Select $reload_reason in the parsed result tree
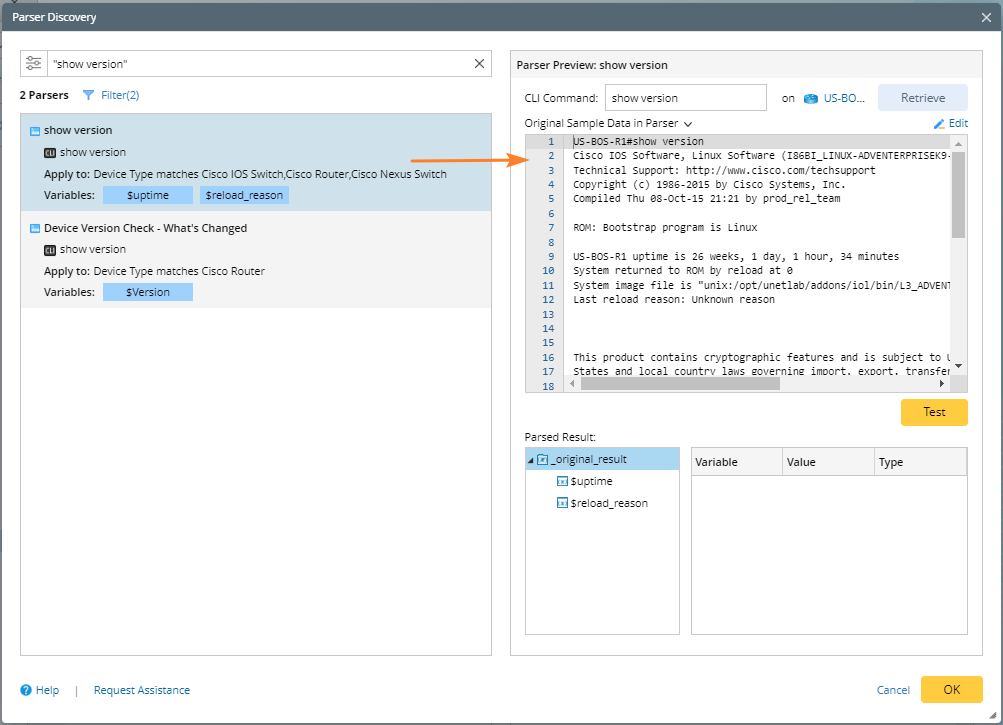The width and height of the screenshot is (1003, 725). (608, 503)
